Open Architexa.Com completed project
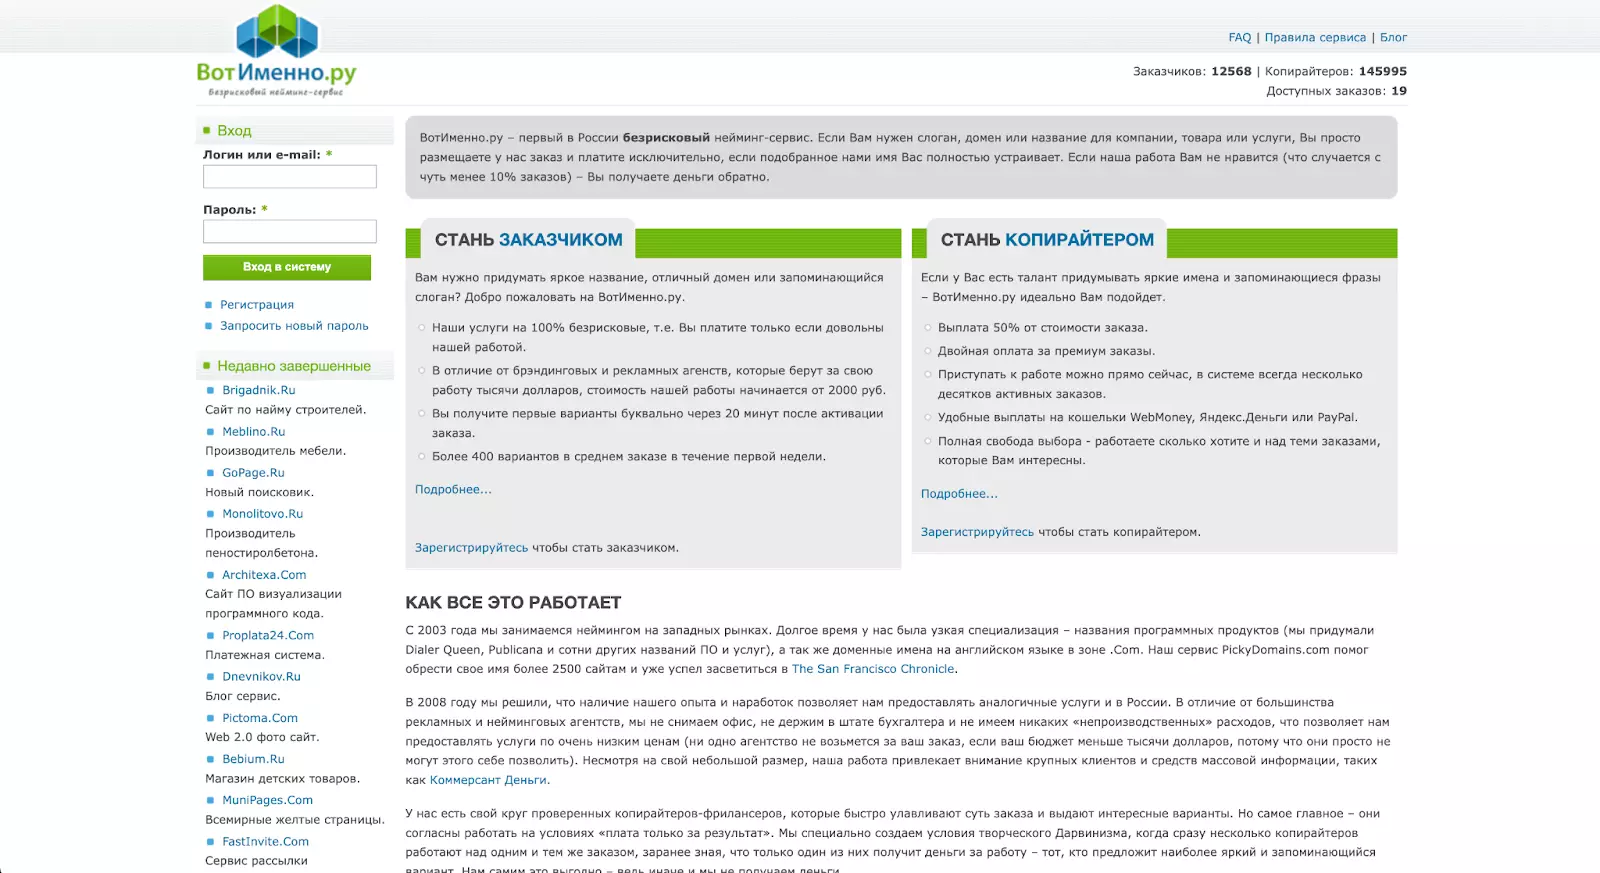This screenshot has height=873, width=1600. [264, 575]
